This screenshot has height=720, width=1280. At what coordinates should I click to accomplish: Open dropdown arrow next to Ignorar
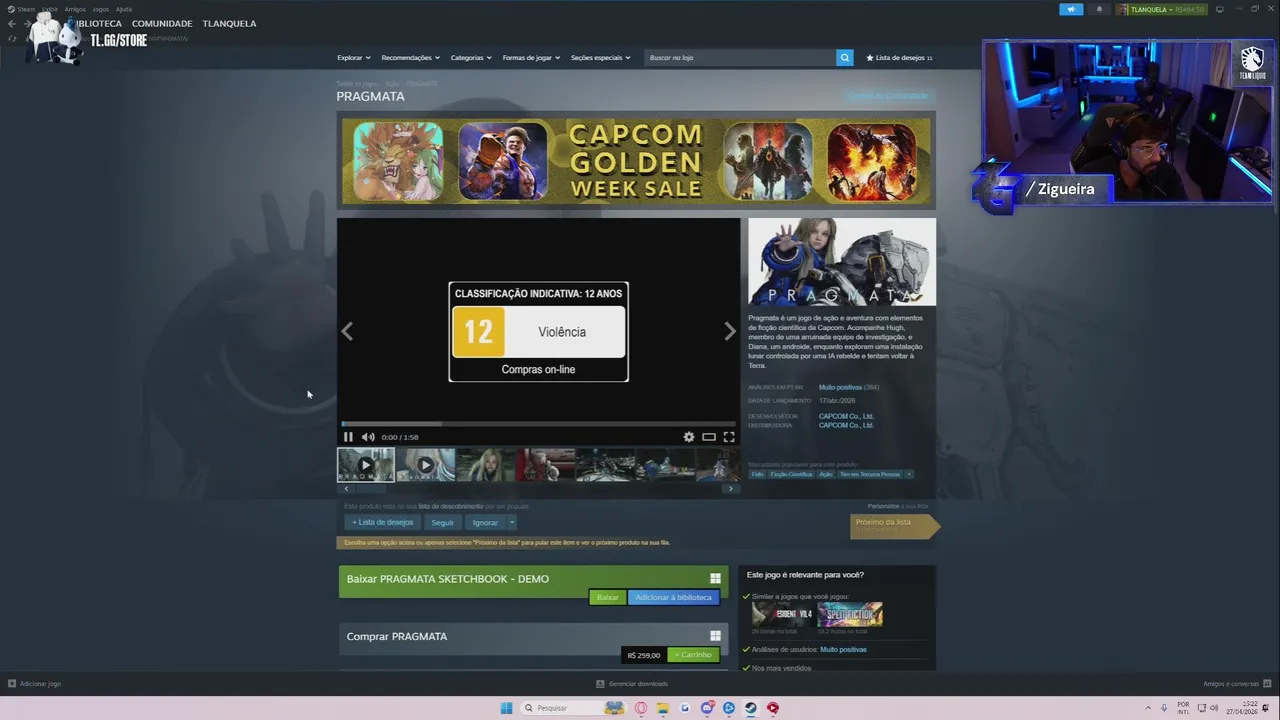click(x=512, y=522)
